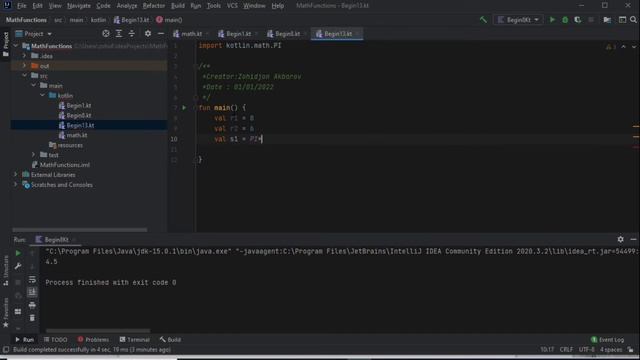Viewport: 640px width, 360px height.
Task: Debug BeginIKt with the green bug icon
Action: point(565,20)
